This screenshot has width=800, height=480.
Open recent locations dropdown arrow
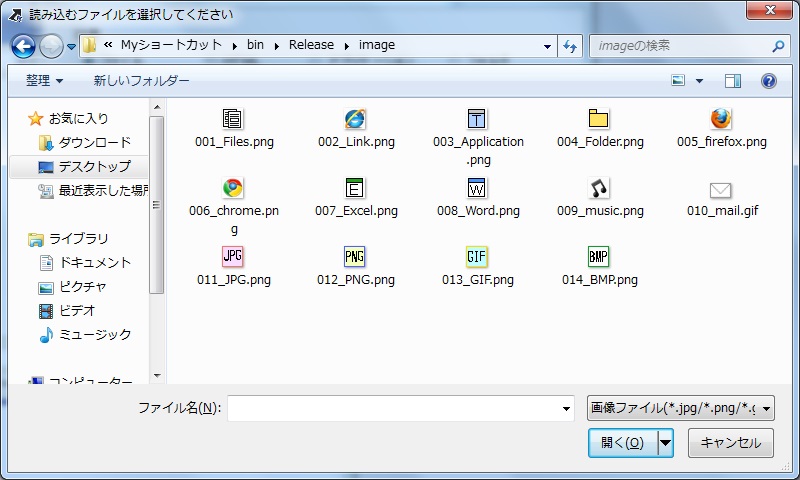pyautogui.click(x=71, y=47)
